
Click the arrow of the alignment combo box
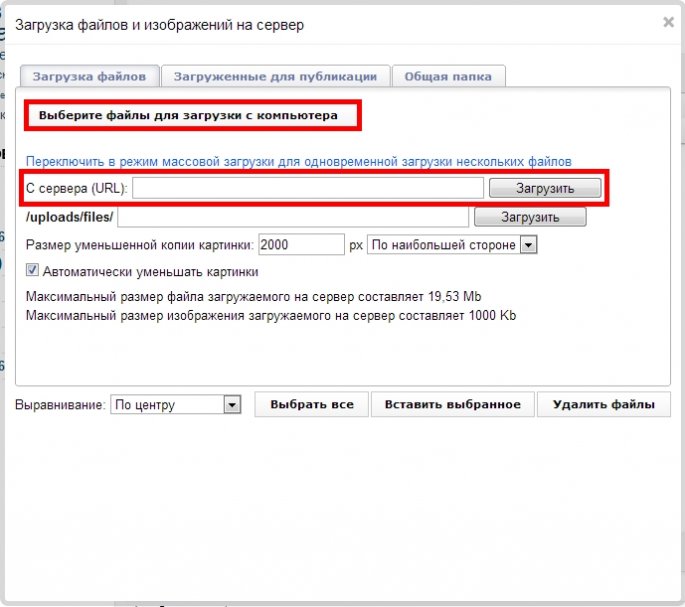tap(232, 405)
